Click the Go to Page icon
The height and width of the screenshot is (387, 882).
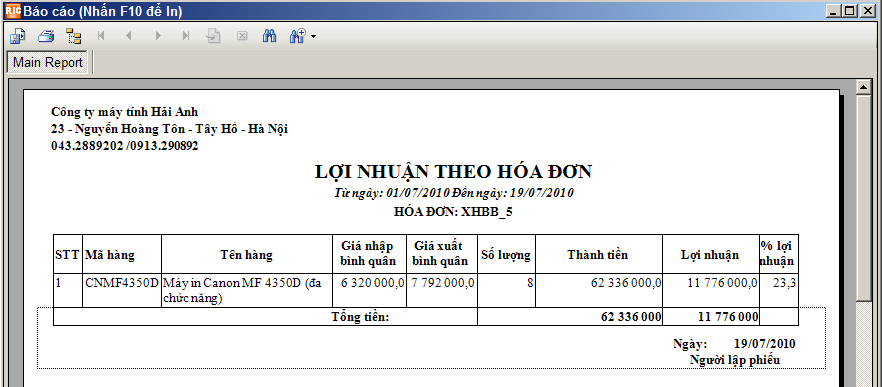coord(213,36)
